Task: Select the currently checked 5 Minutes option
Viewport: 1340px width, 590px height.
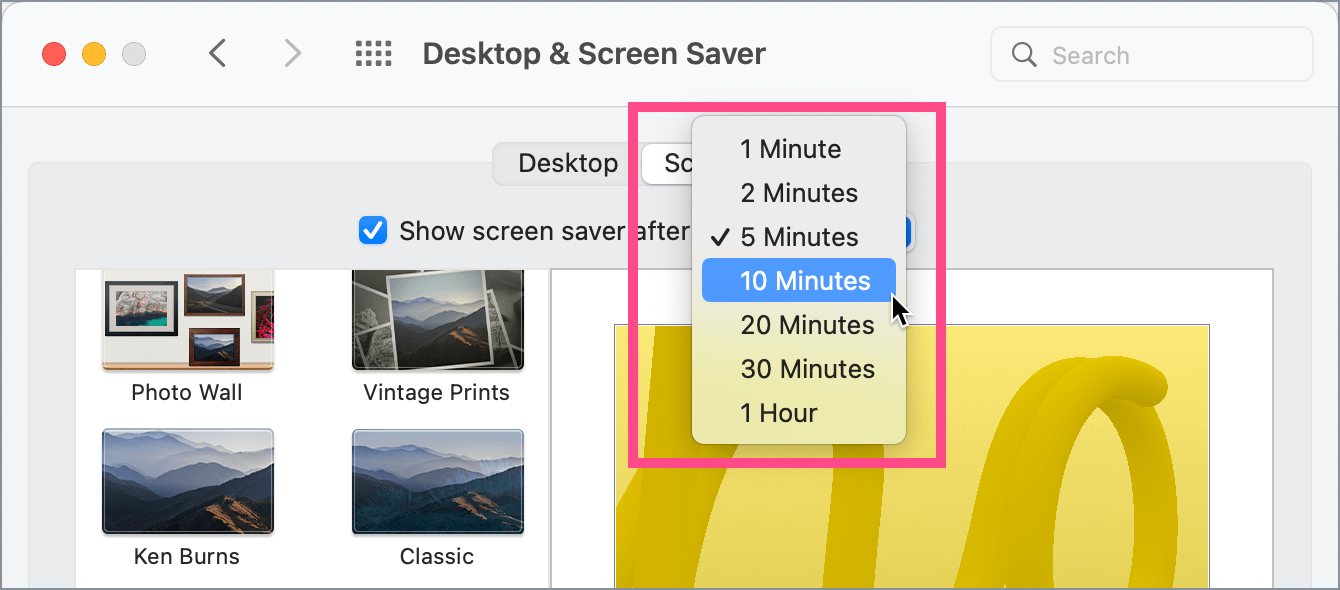Action: pyautogui.click(x=797, y=237)
